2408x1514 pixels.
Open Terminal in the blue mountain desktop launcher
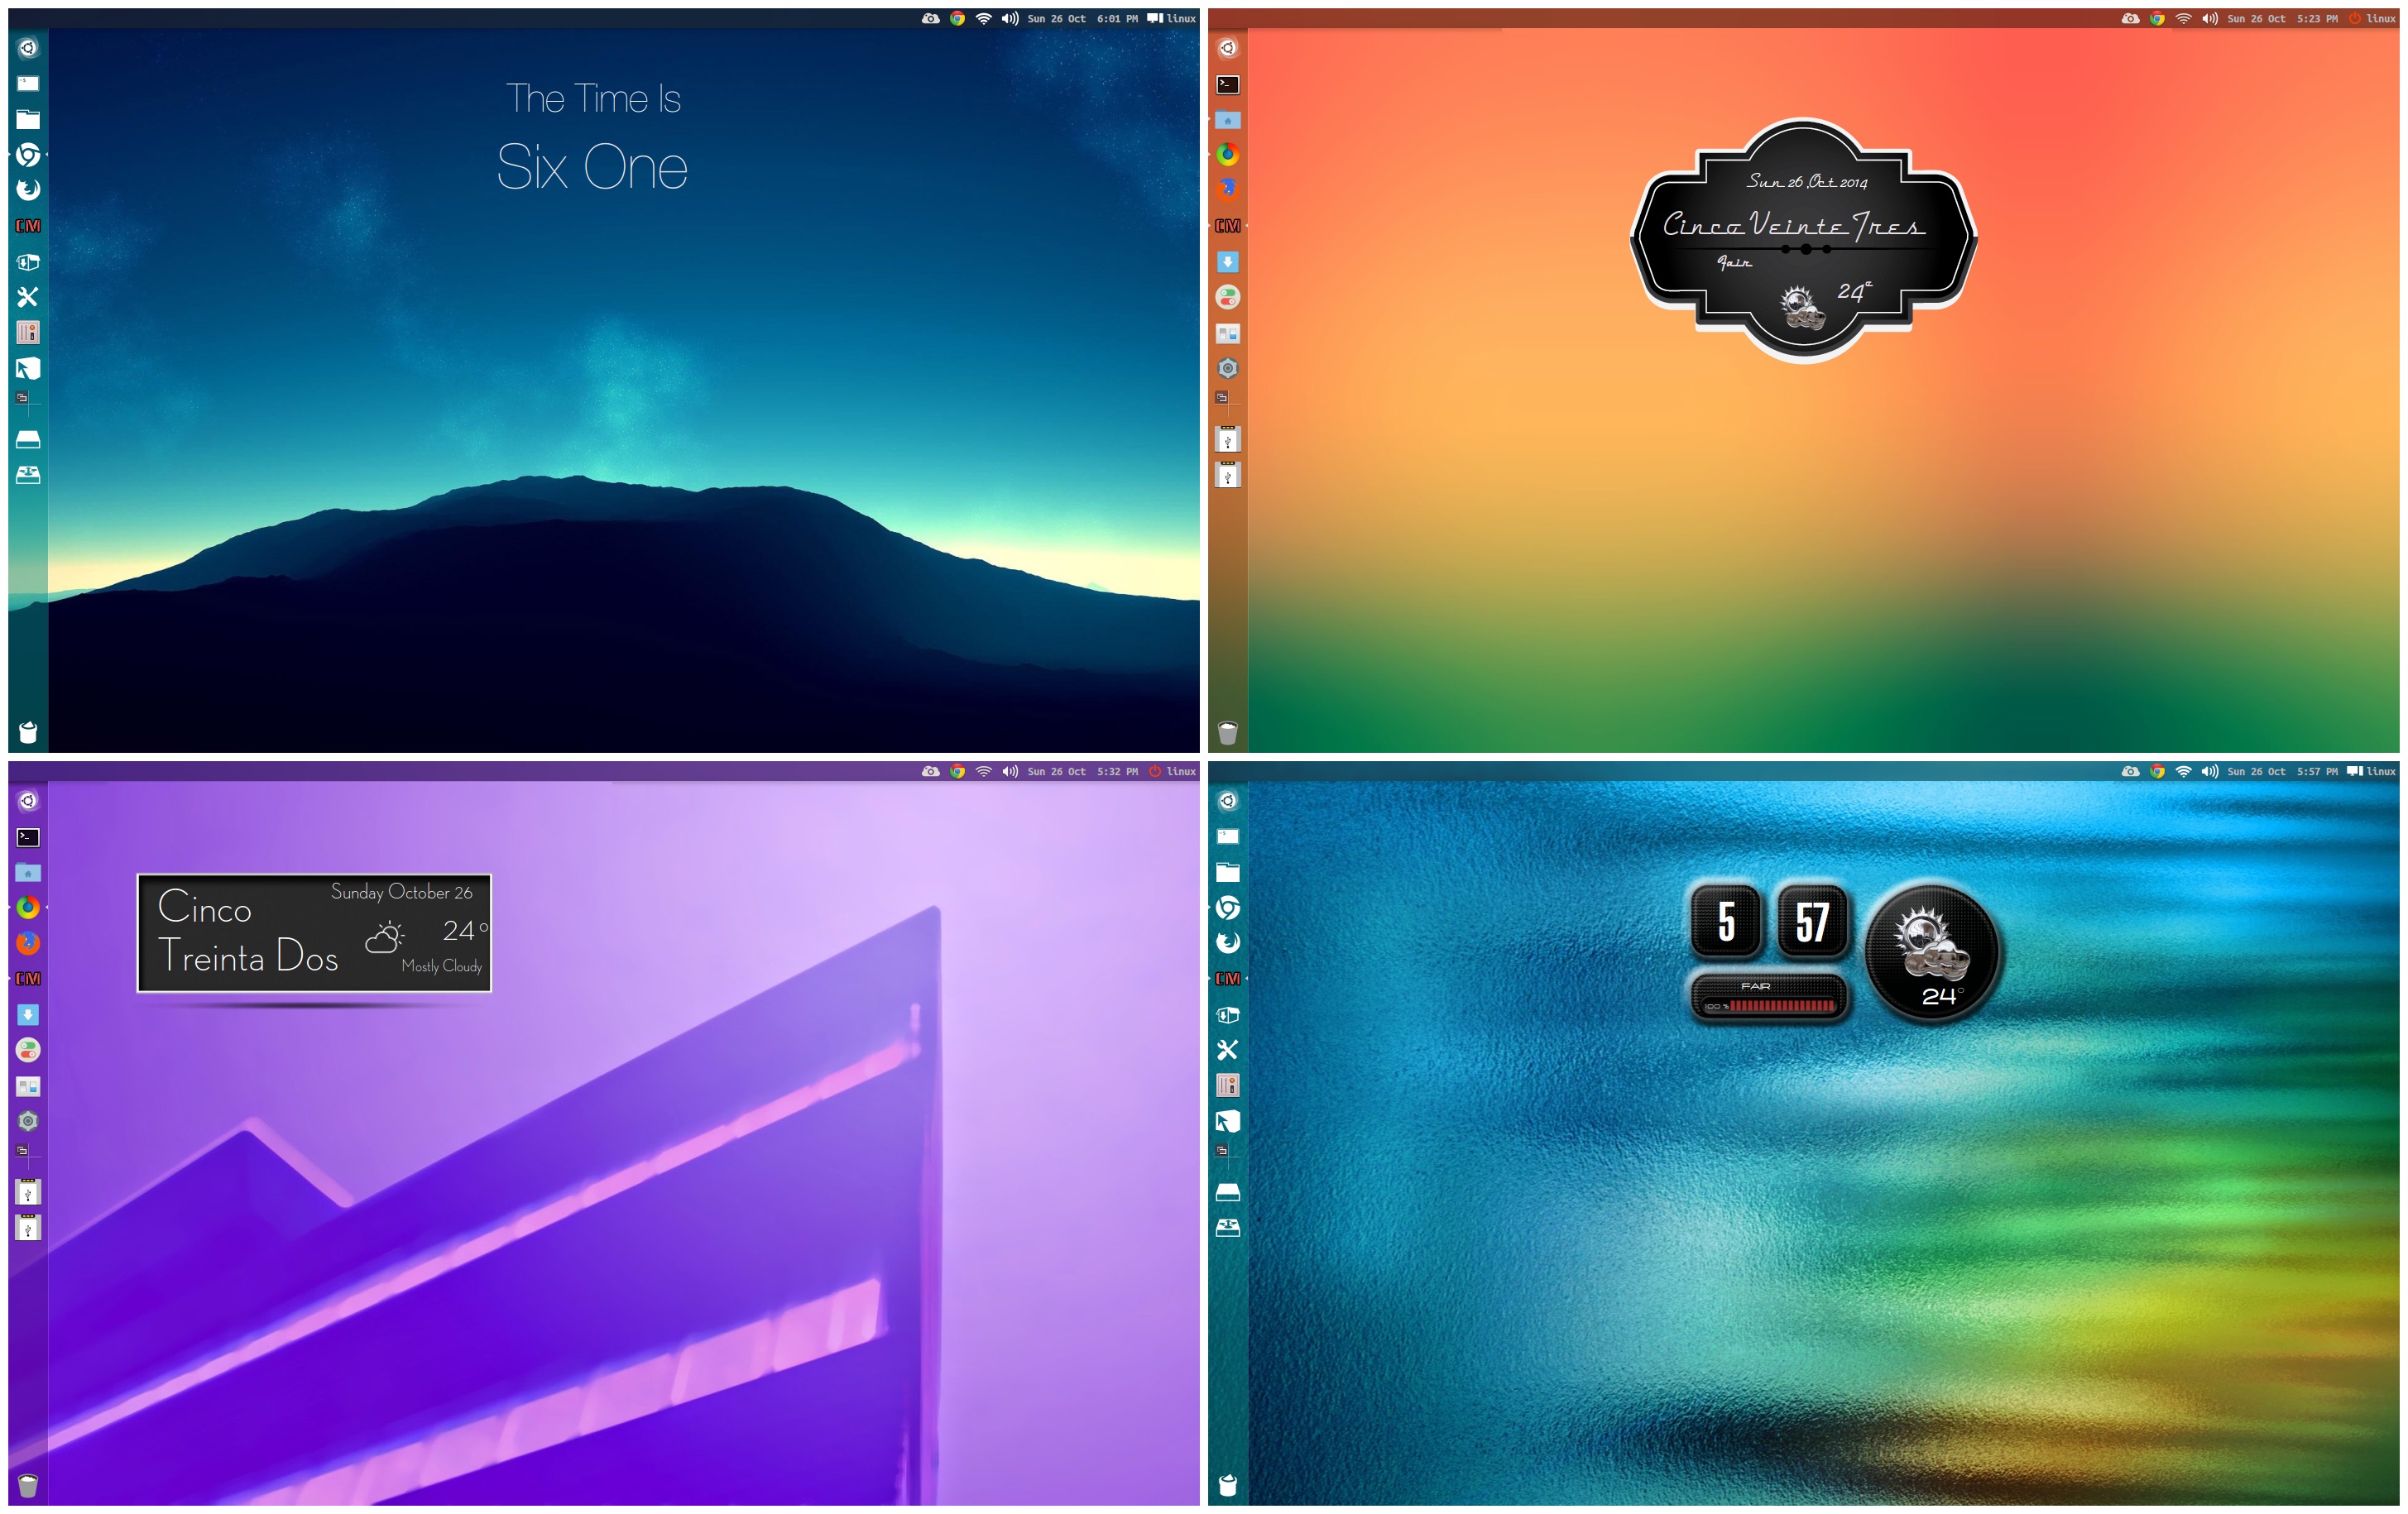point(28,84)
